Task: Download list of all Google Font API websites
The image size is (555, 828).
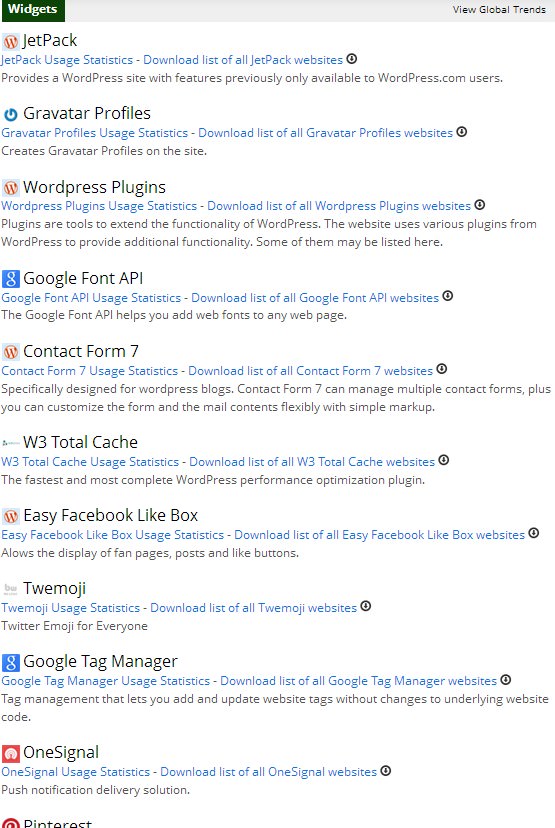Action: click(x=315, y=297)
